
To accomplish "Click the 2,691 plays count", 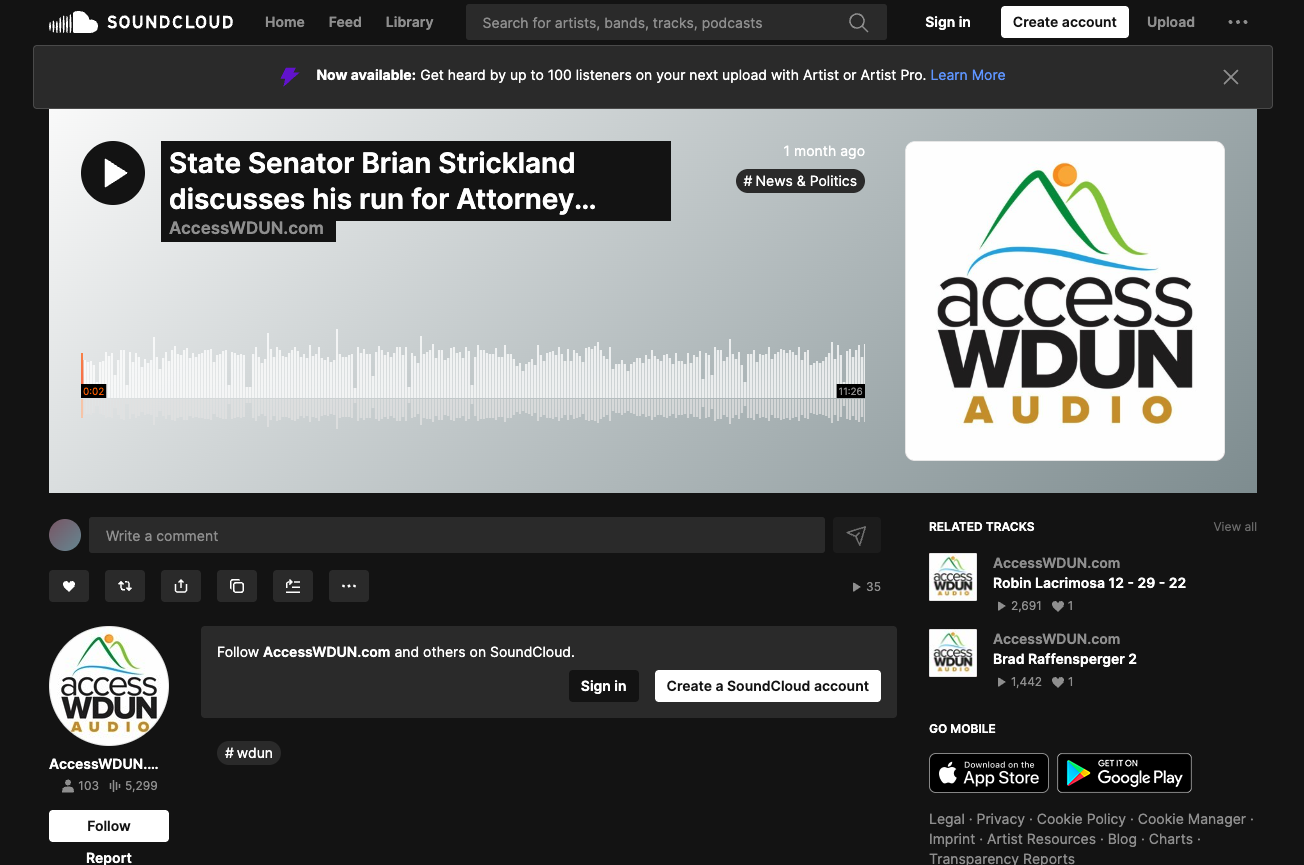I will tap(1020, 606).
